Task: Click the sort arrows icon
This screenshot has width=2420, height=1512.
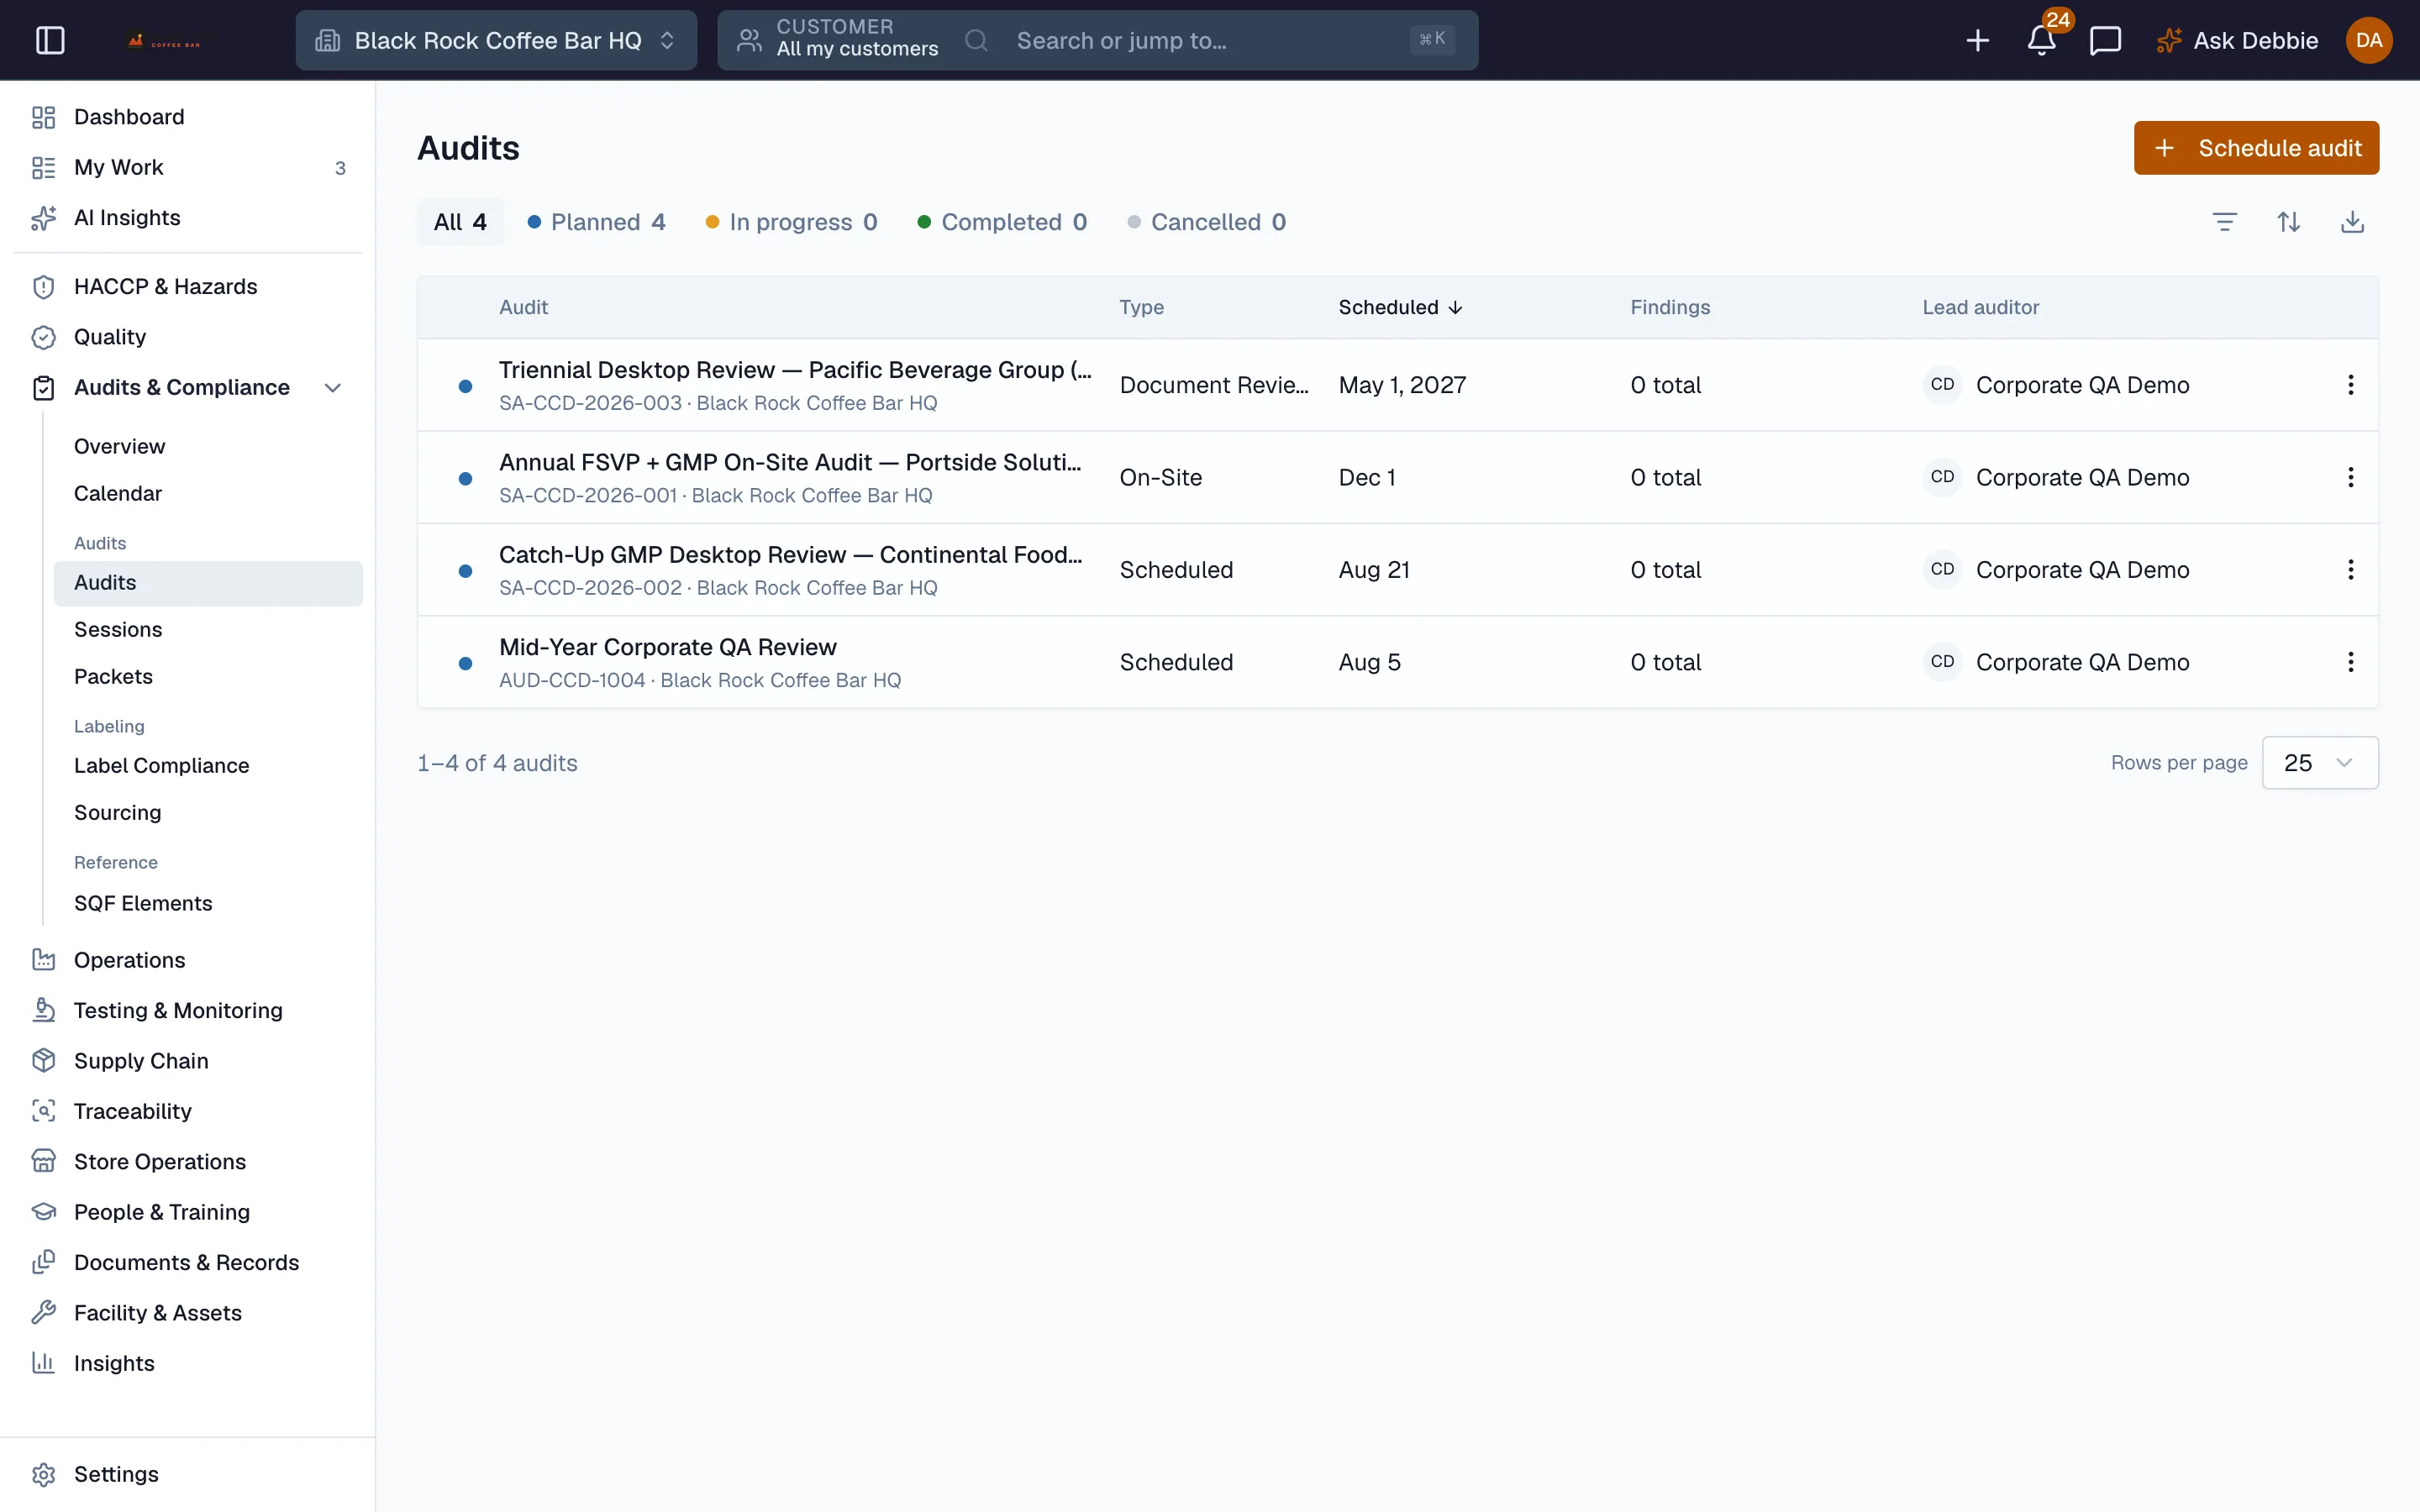Action: tap(2288, 222)
